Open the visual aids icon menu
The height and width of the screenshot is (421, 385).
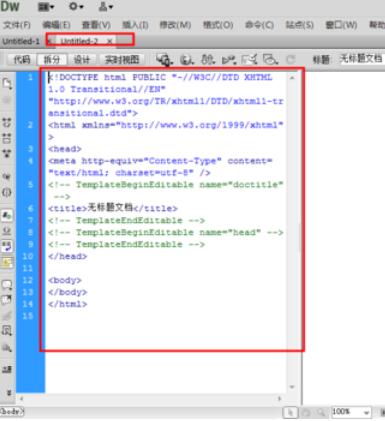click(x=270, y=60)
